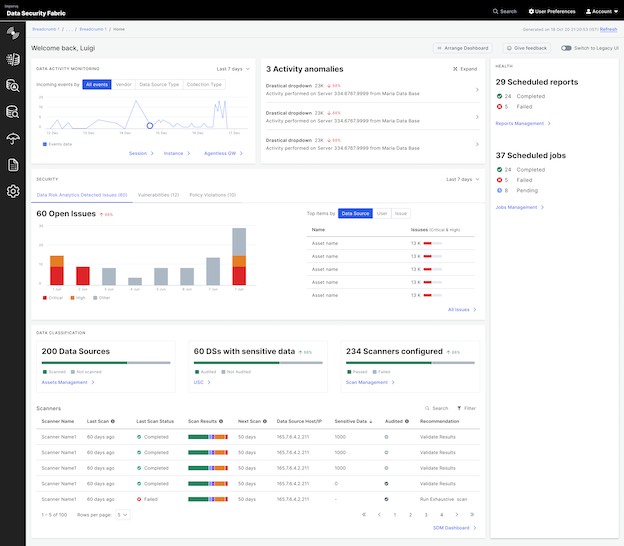Screen dimensions: 624x546
Task: Open the Search icon in the top bar
Action: [504, 11]
